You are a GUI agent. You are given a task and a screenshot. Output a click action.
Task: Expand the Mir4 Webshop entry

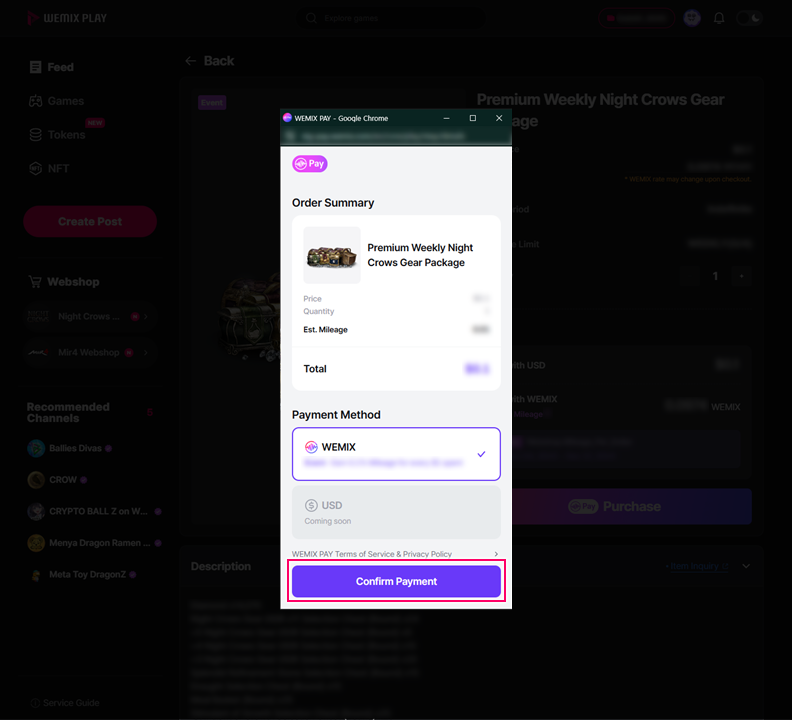[x=90, y=352]
